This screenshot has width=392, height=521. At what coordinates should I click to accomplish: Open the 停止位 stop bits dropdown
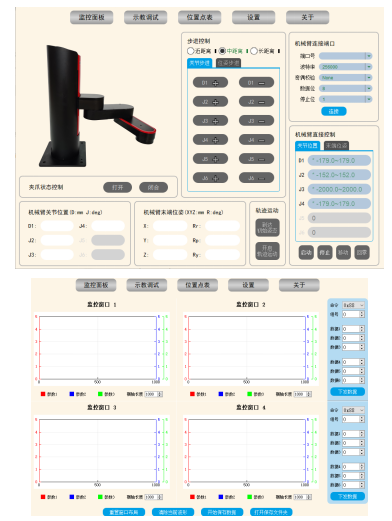coord(369,99)
